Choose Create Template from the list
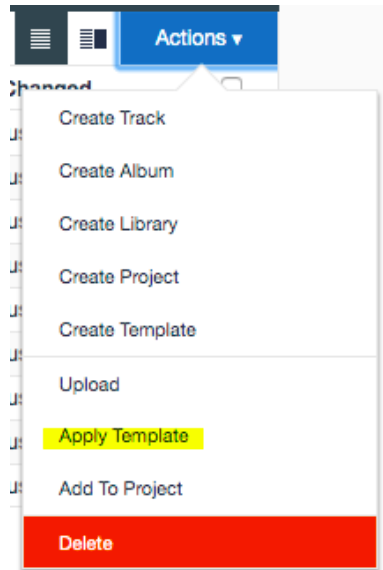 point(128,330)
